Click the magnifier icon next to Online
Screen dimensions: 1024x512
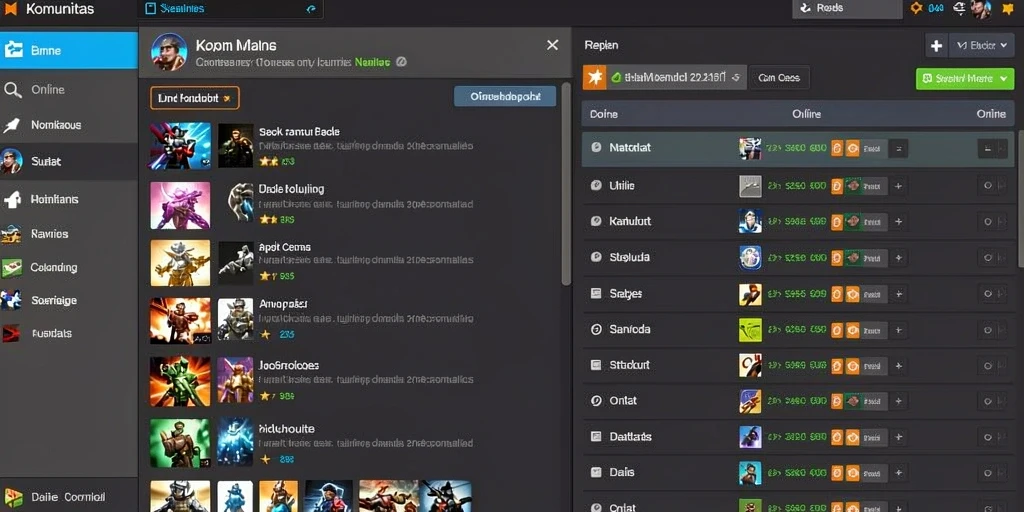12,89
